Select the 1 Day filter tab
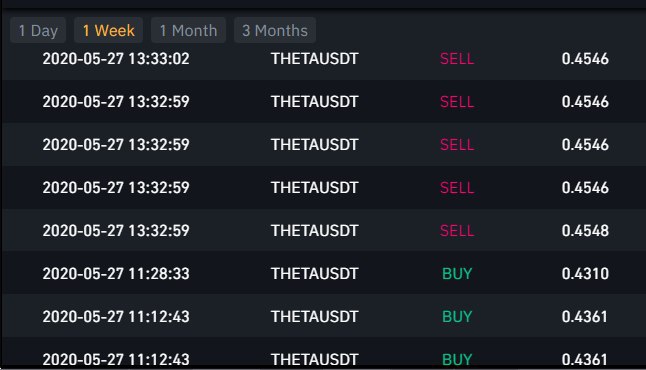Viewport: 646px width, 370px height. point(38,30)
